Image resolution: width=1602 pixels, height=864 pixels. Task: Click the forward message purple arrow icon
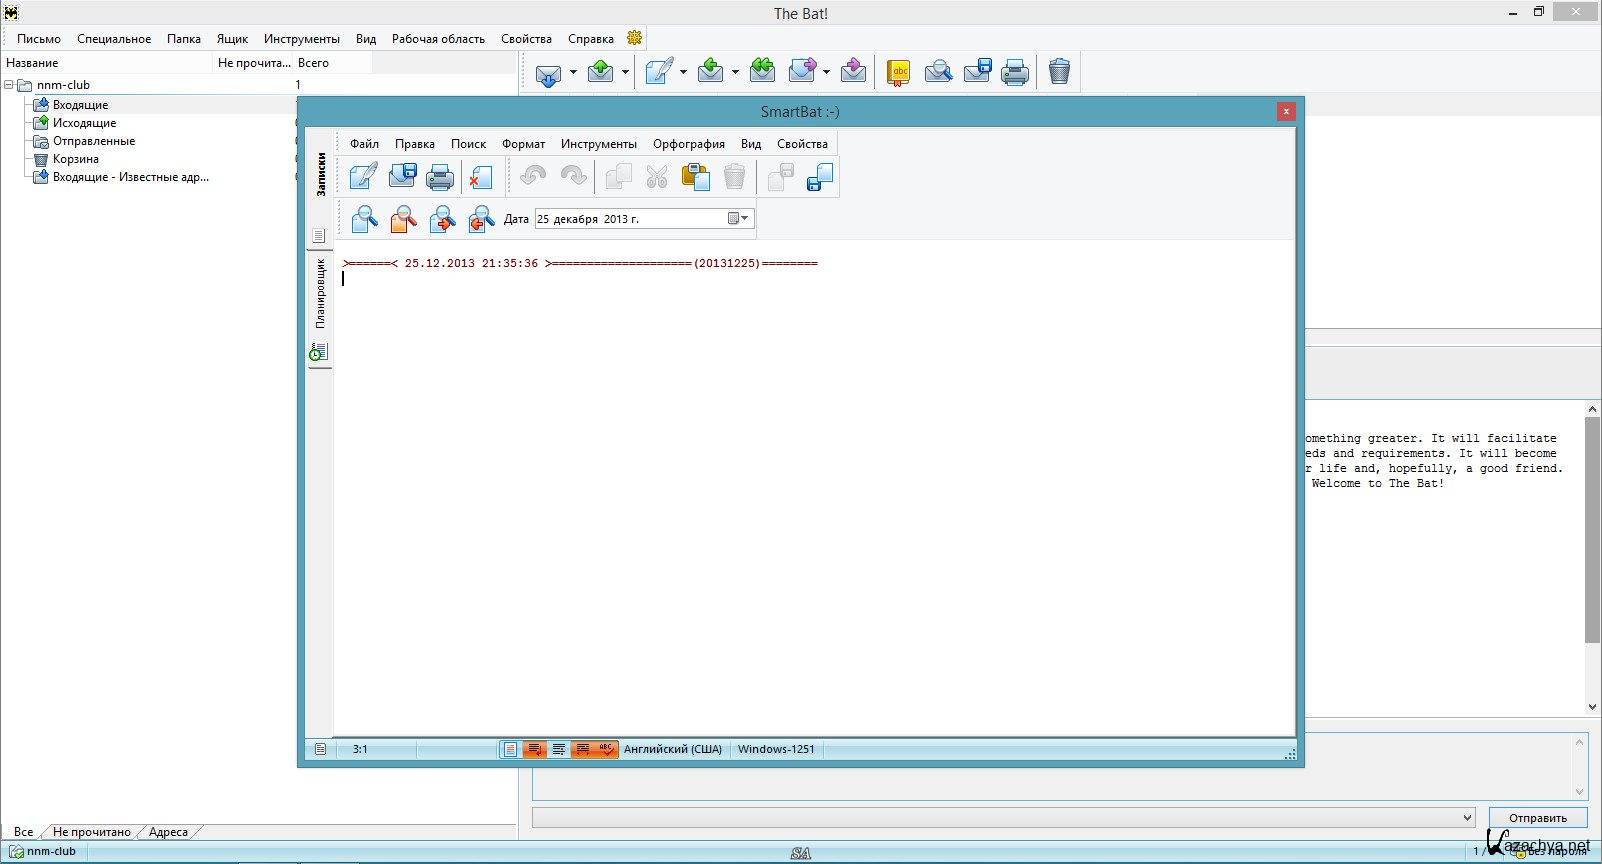click(x=803, y=71)
